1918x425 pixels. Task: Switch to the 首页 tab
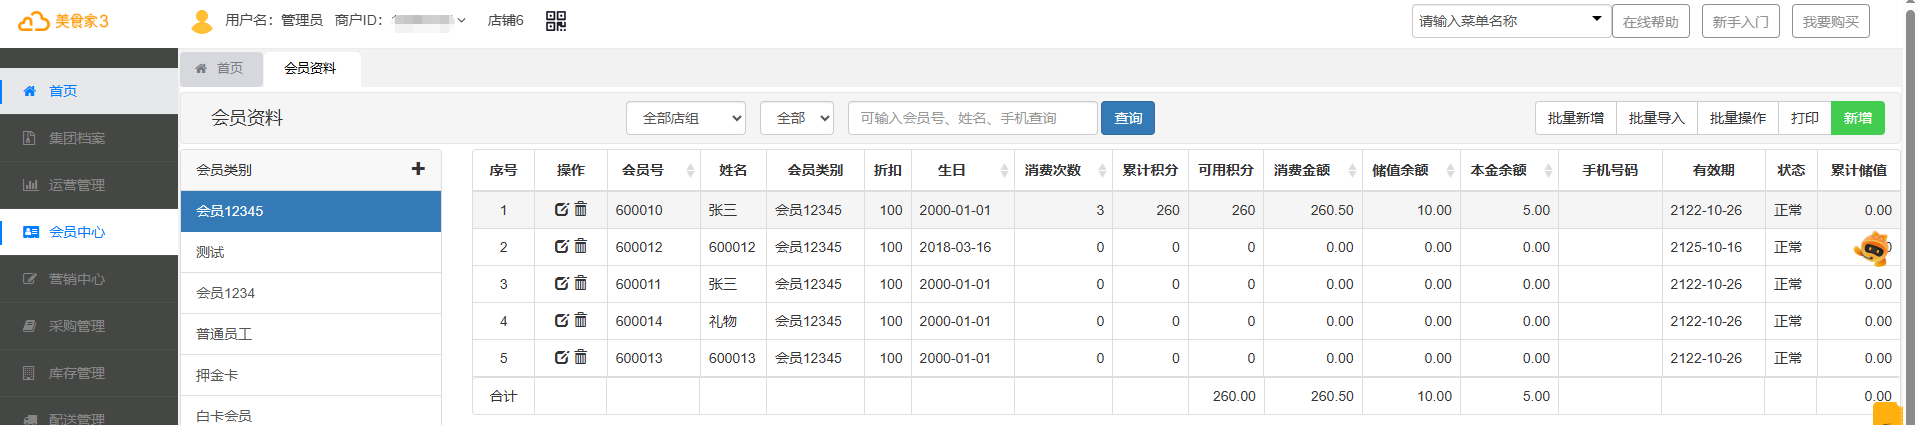click(x=220, y=68)
